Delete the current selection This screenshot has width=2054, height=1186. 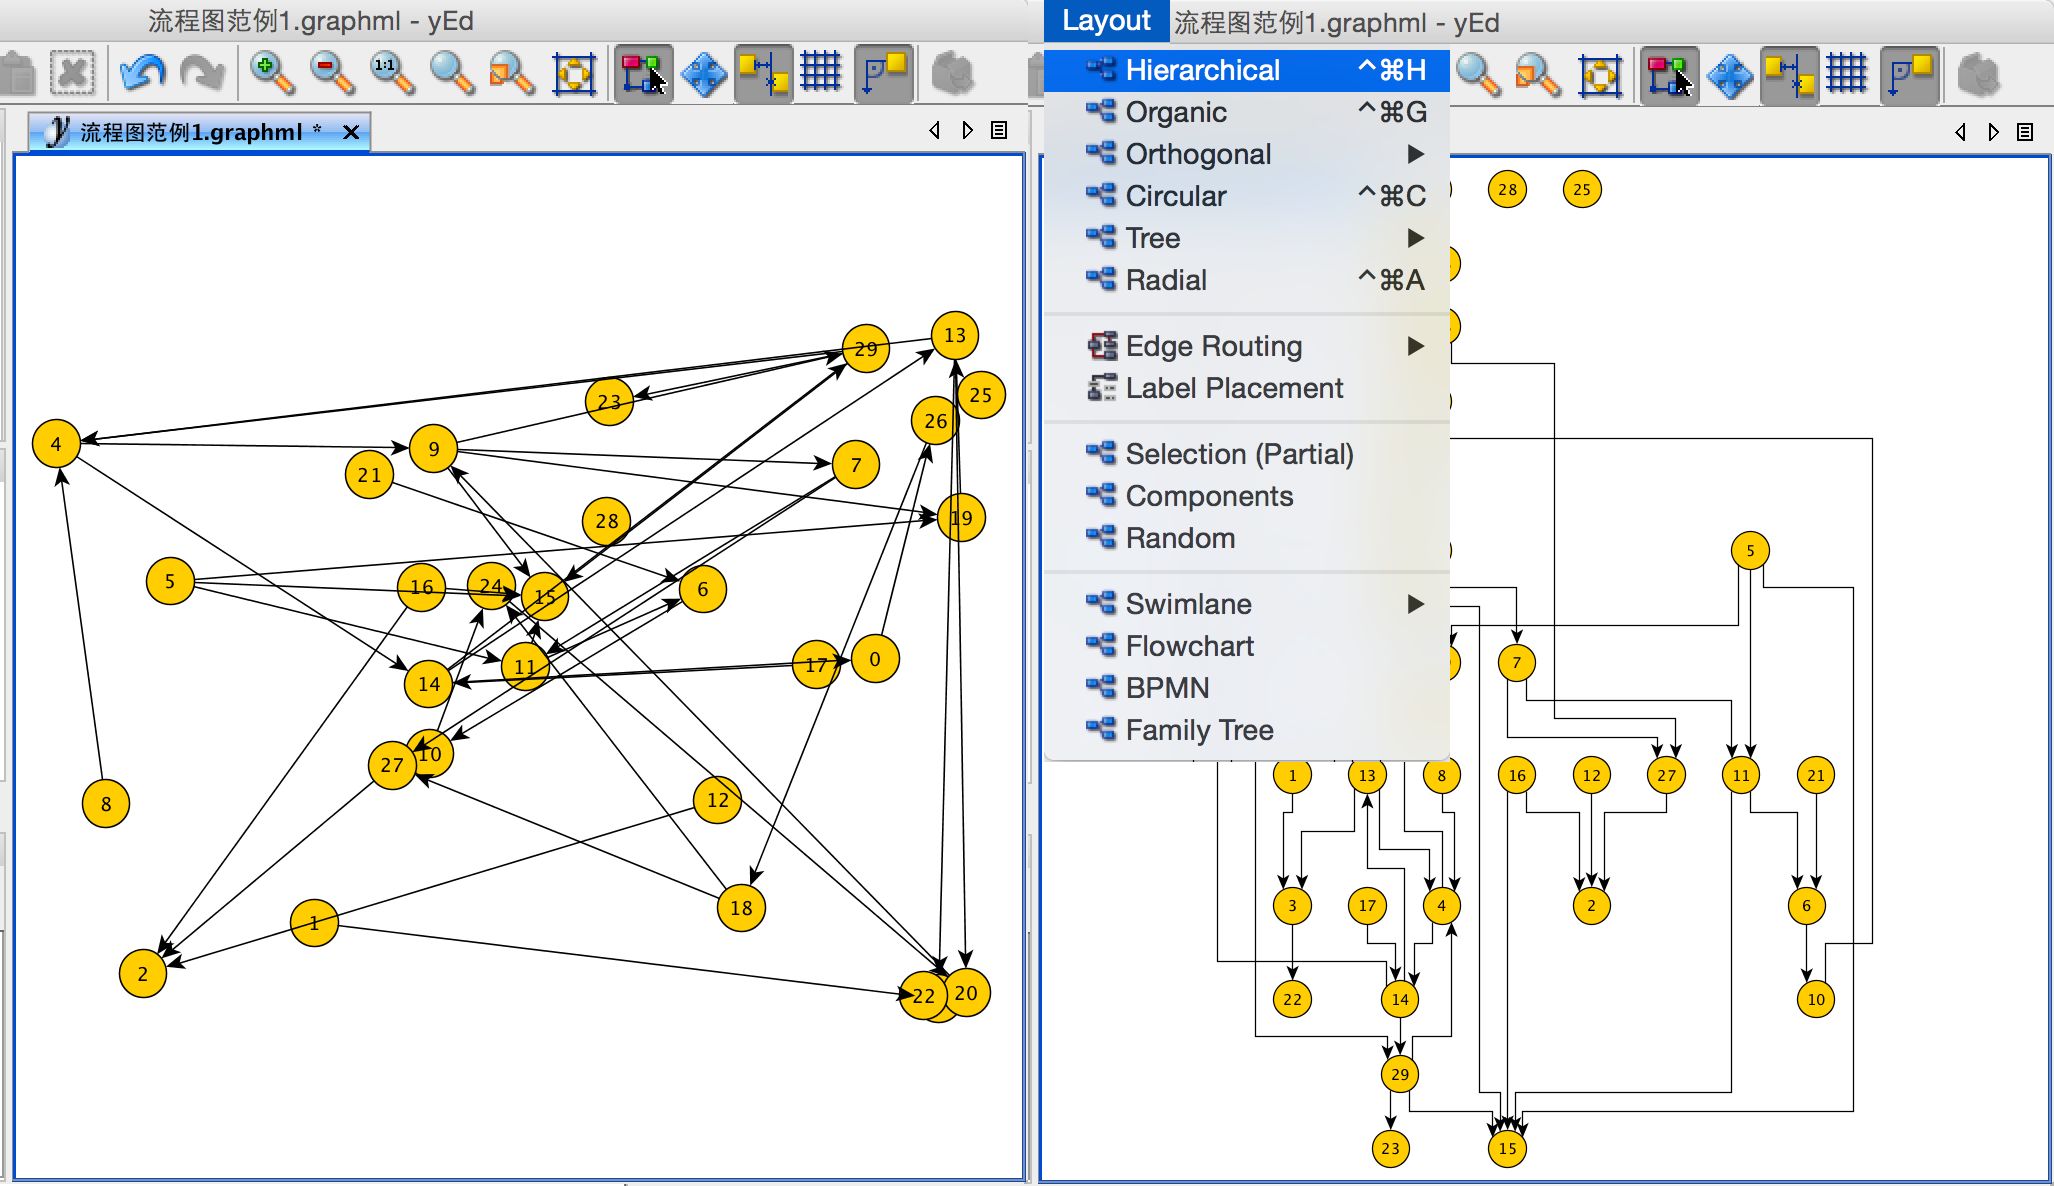pos(70,71)
